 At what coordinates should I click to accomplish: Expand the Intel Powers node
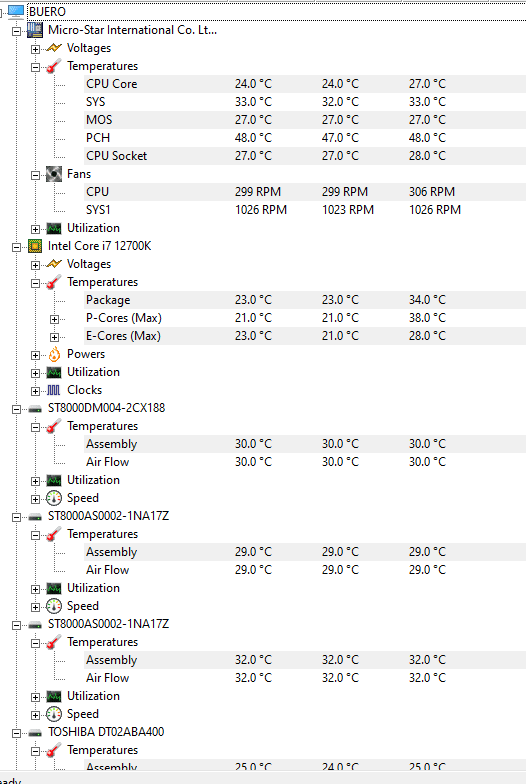click(x=35, y=355)
